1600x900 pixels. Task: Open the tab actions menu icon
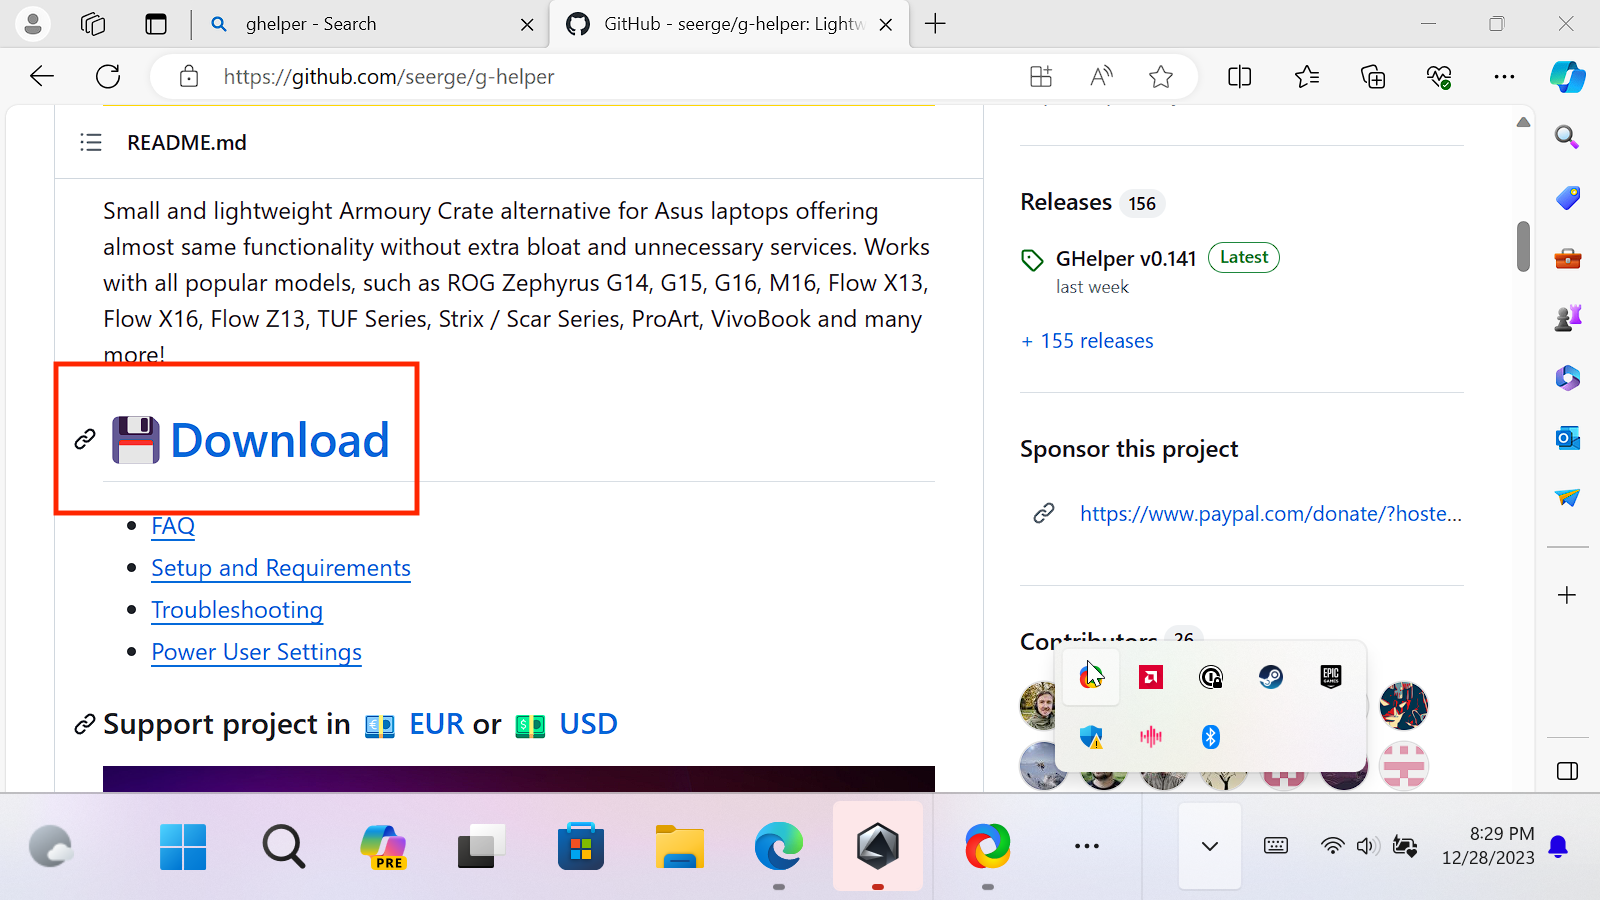tap(156, 24)
